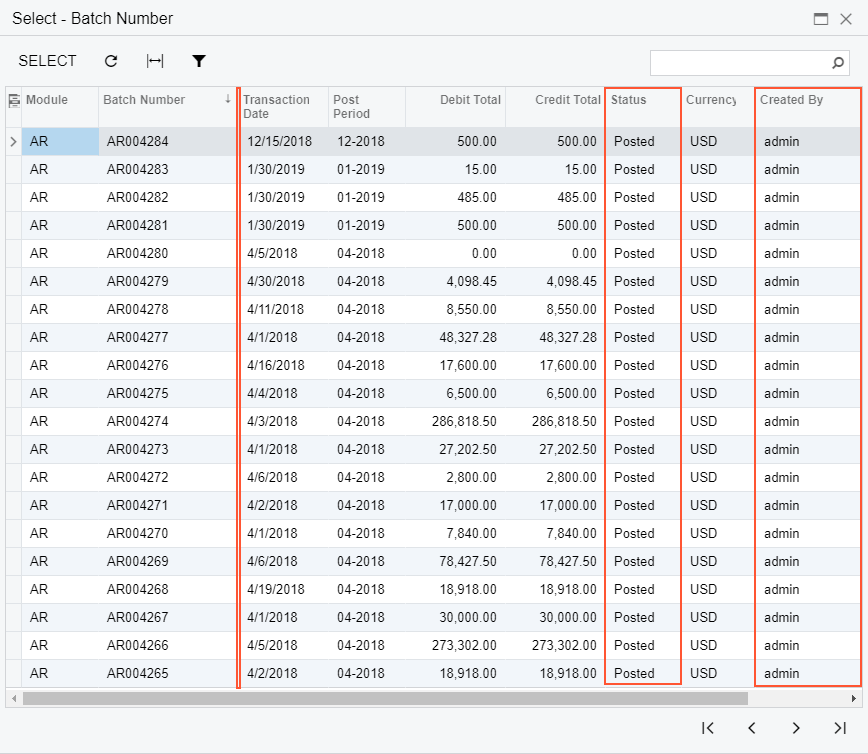This screenshot has height=754, width=868.
Task: Click the Refresh icon in toolbar
Action: point(111,61)
